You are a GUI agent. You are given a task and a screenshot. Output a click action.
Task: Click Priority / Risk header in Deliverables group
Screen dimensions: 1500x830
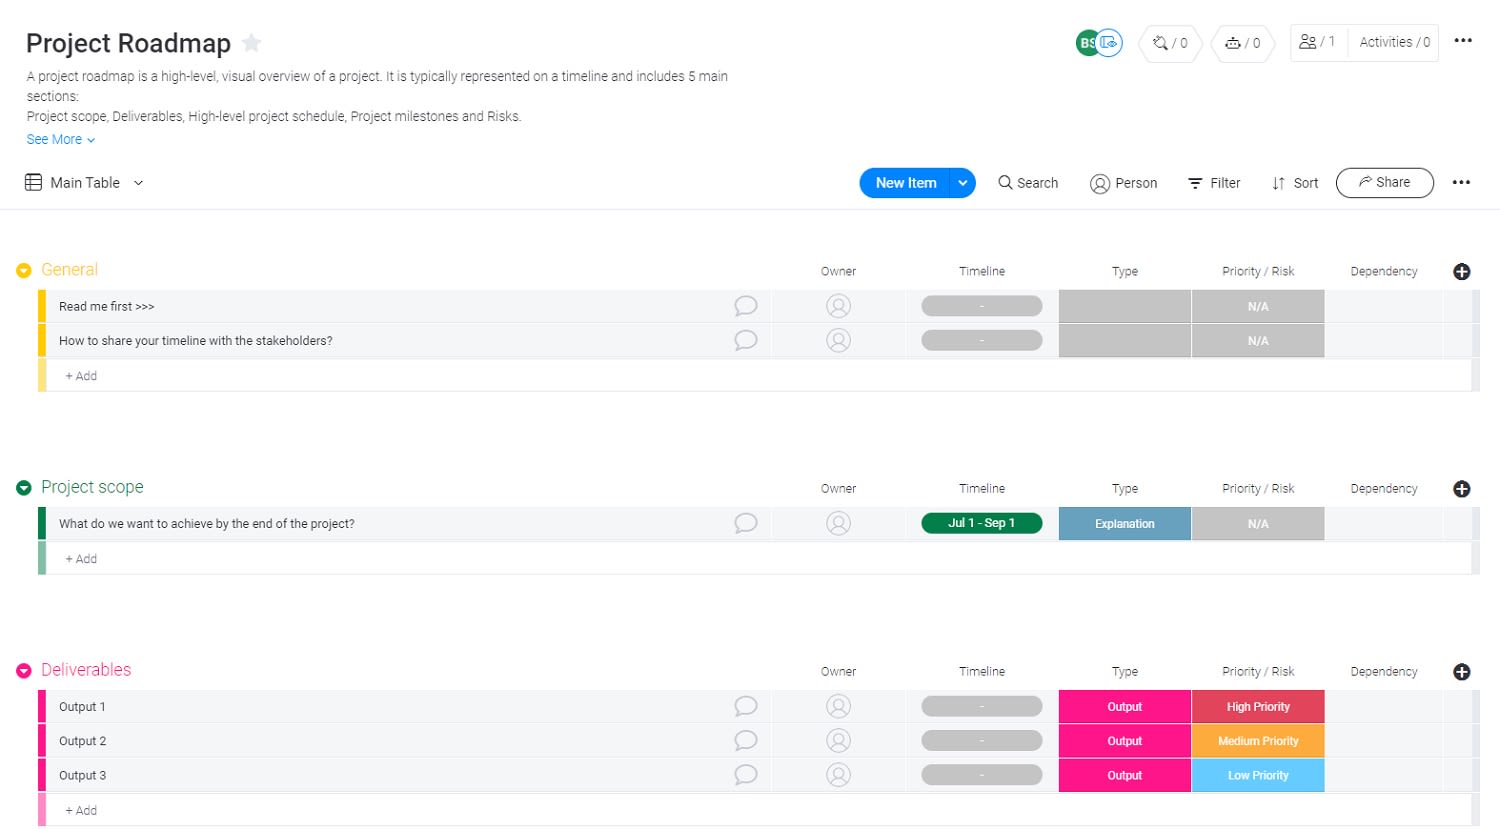click(1258, 671)
